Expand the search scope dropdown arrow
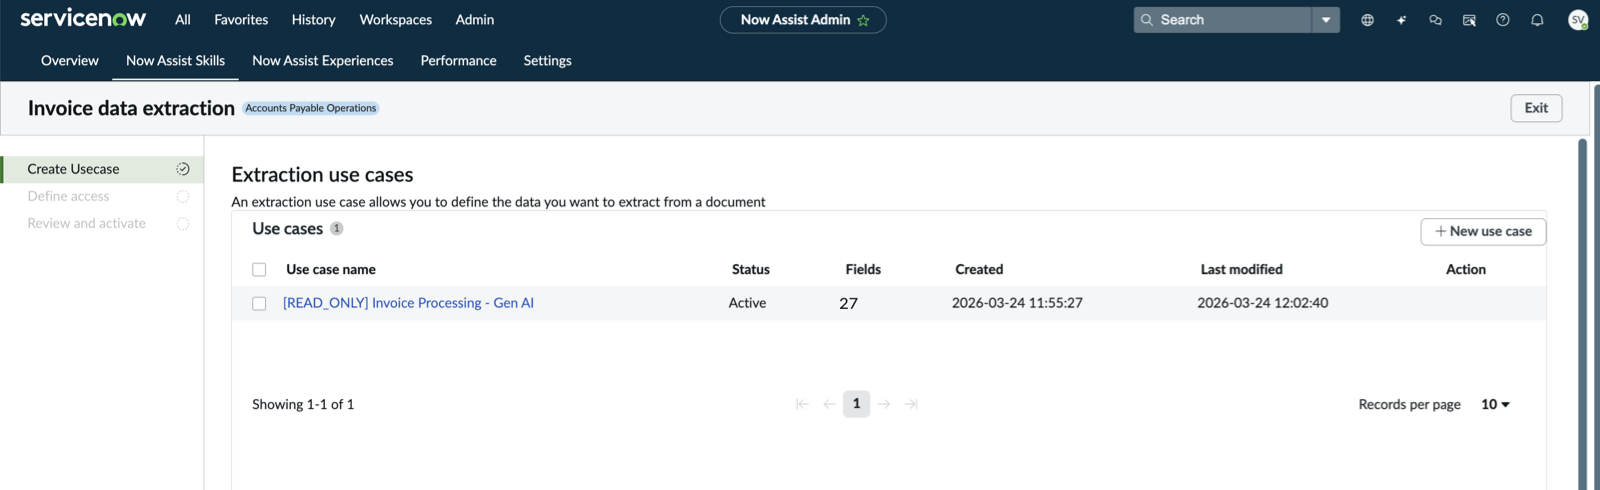 (x=1326, y=20)
